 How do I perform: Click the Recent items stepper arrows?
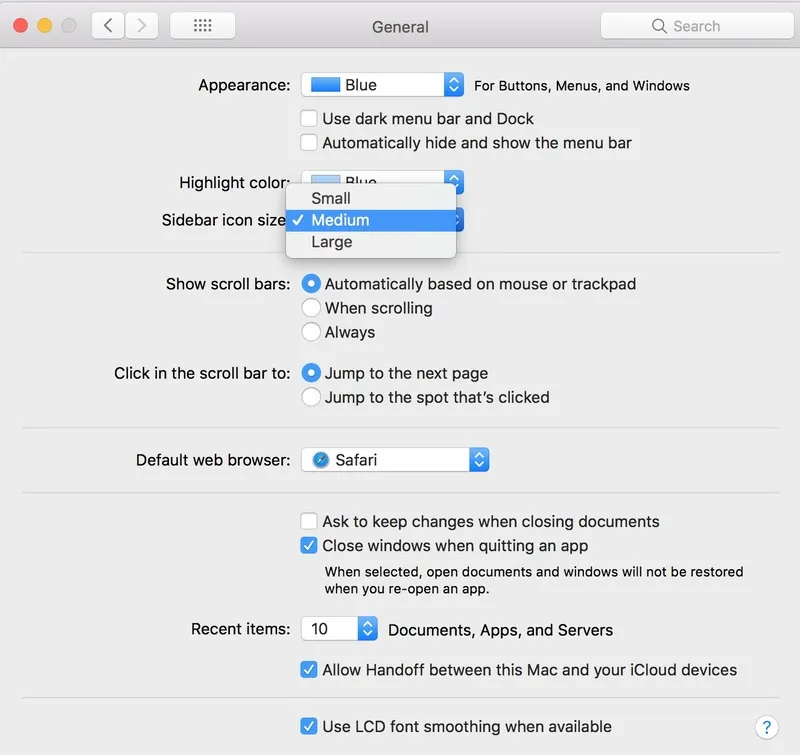click(x=368, y=629)
